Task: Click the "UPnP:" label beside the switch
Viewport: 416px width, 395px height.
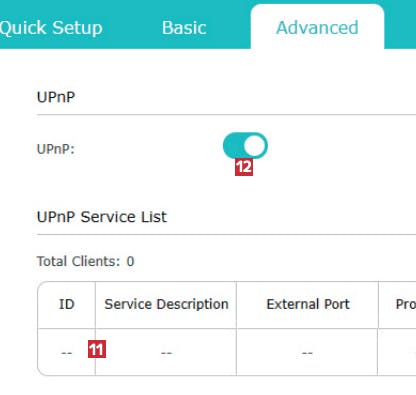Action: (x=56, y=149)
